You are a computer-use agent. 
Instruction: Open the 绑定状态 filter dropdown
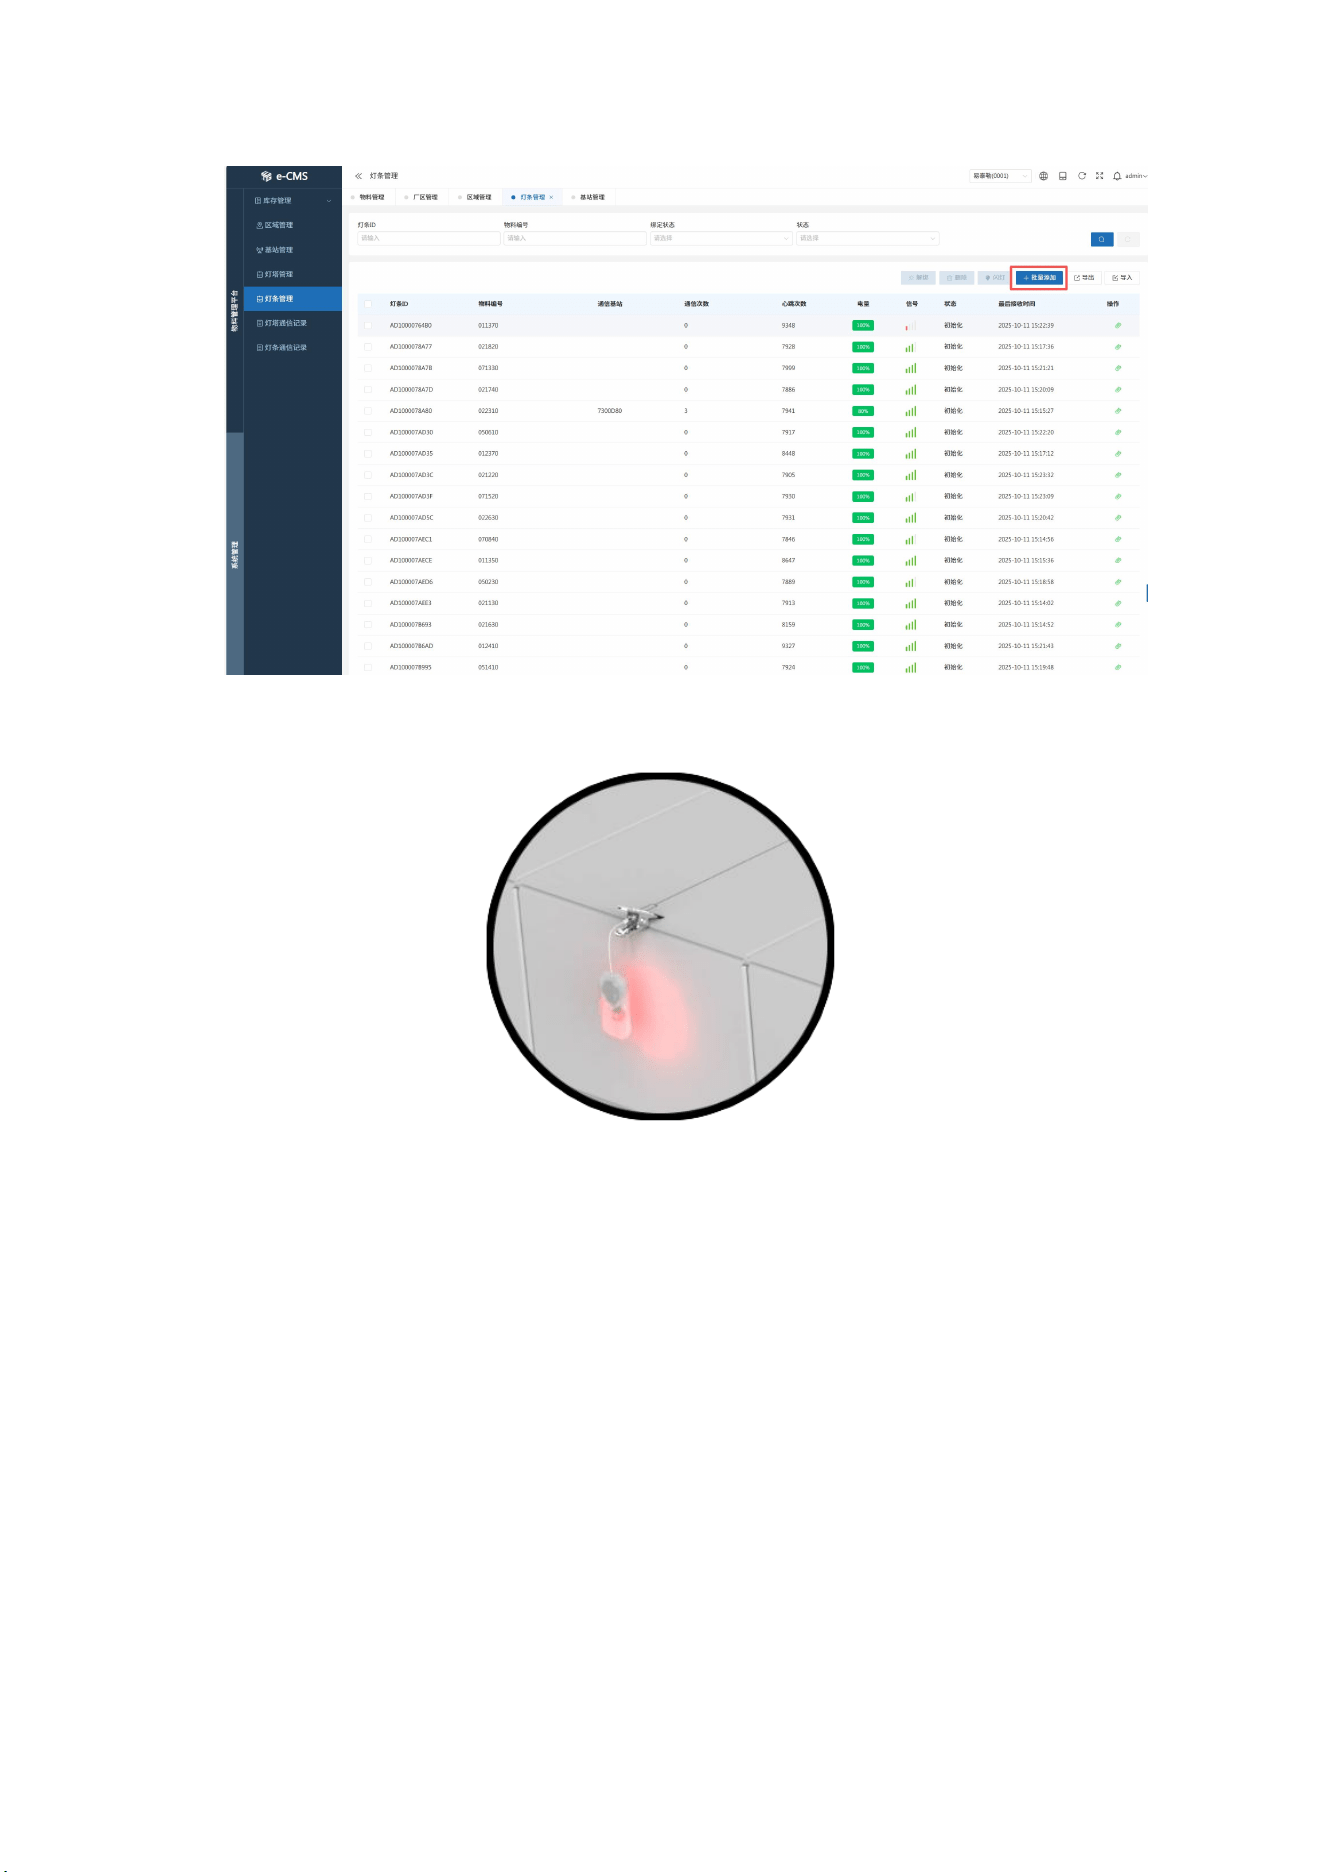pos(721,238)
